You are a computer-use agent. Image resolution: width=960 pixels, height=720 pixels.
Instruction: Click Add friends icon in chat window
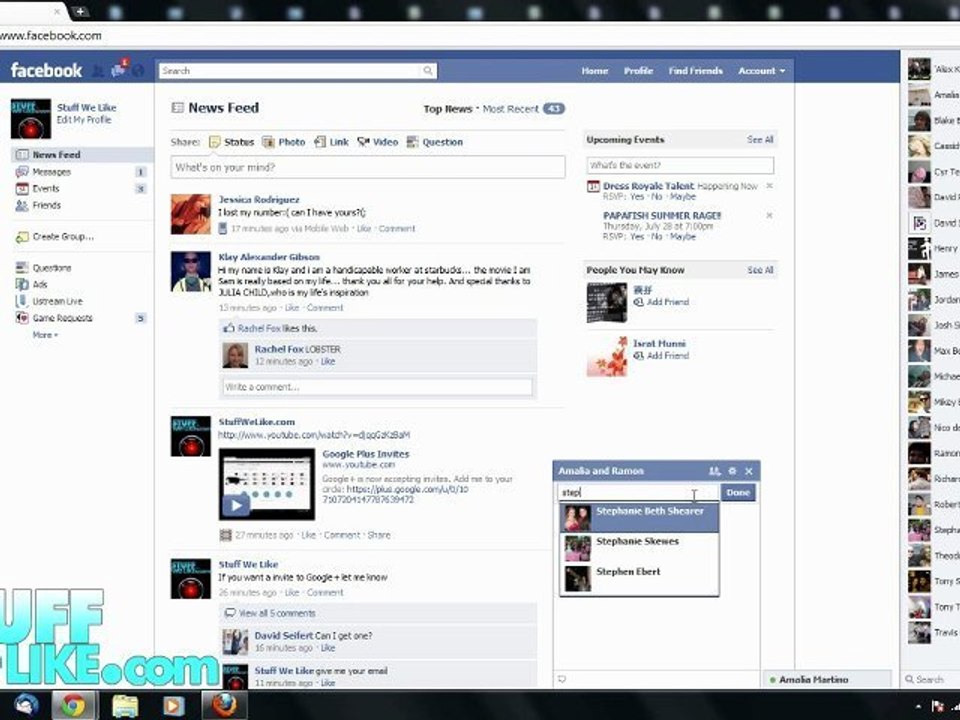point(714,471)
